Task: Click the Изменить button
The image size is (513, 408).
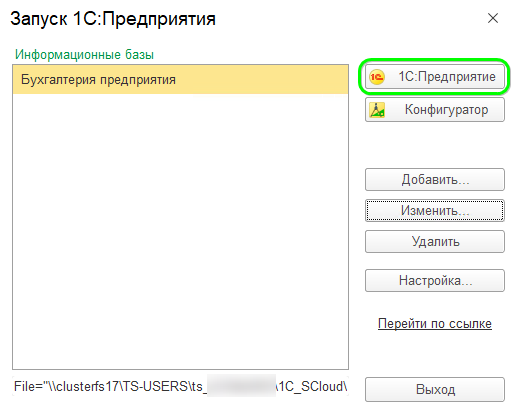Action: [435, 210]
